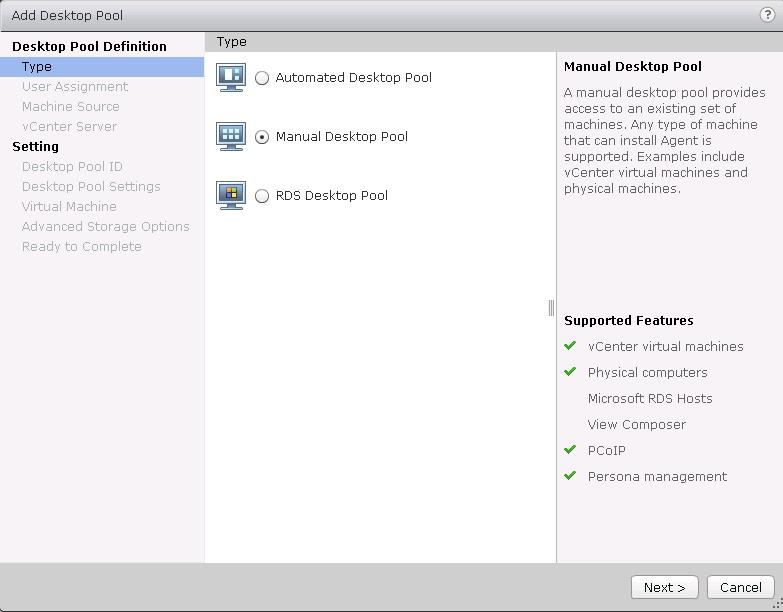This screenshot has height=612, width=783.
Task: Select the Manual Desktop Pool radio button
Action: coord(262,137)
